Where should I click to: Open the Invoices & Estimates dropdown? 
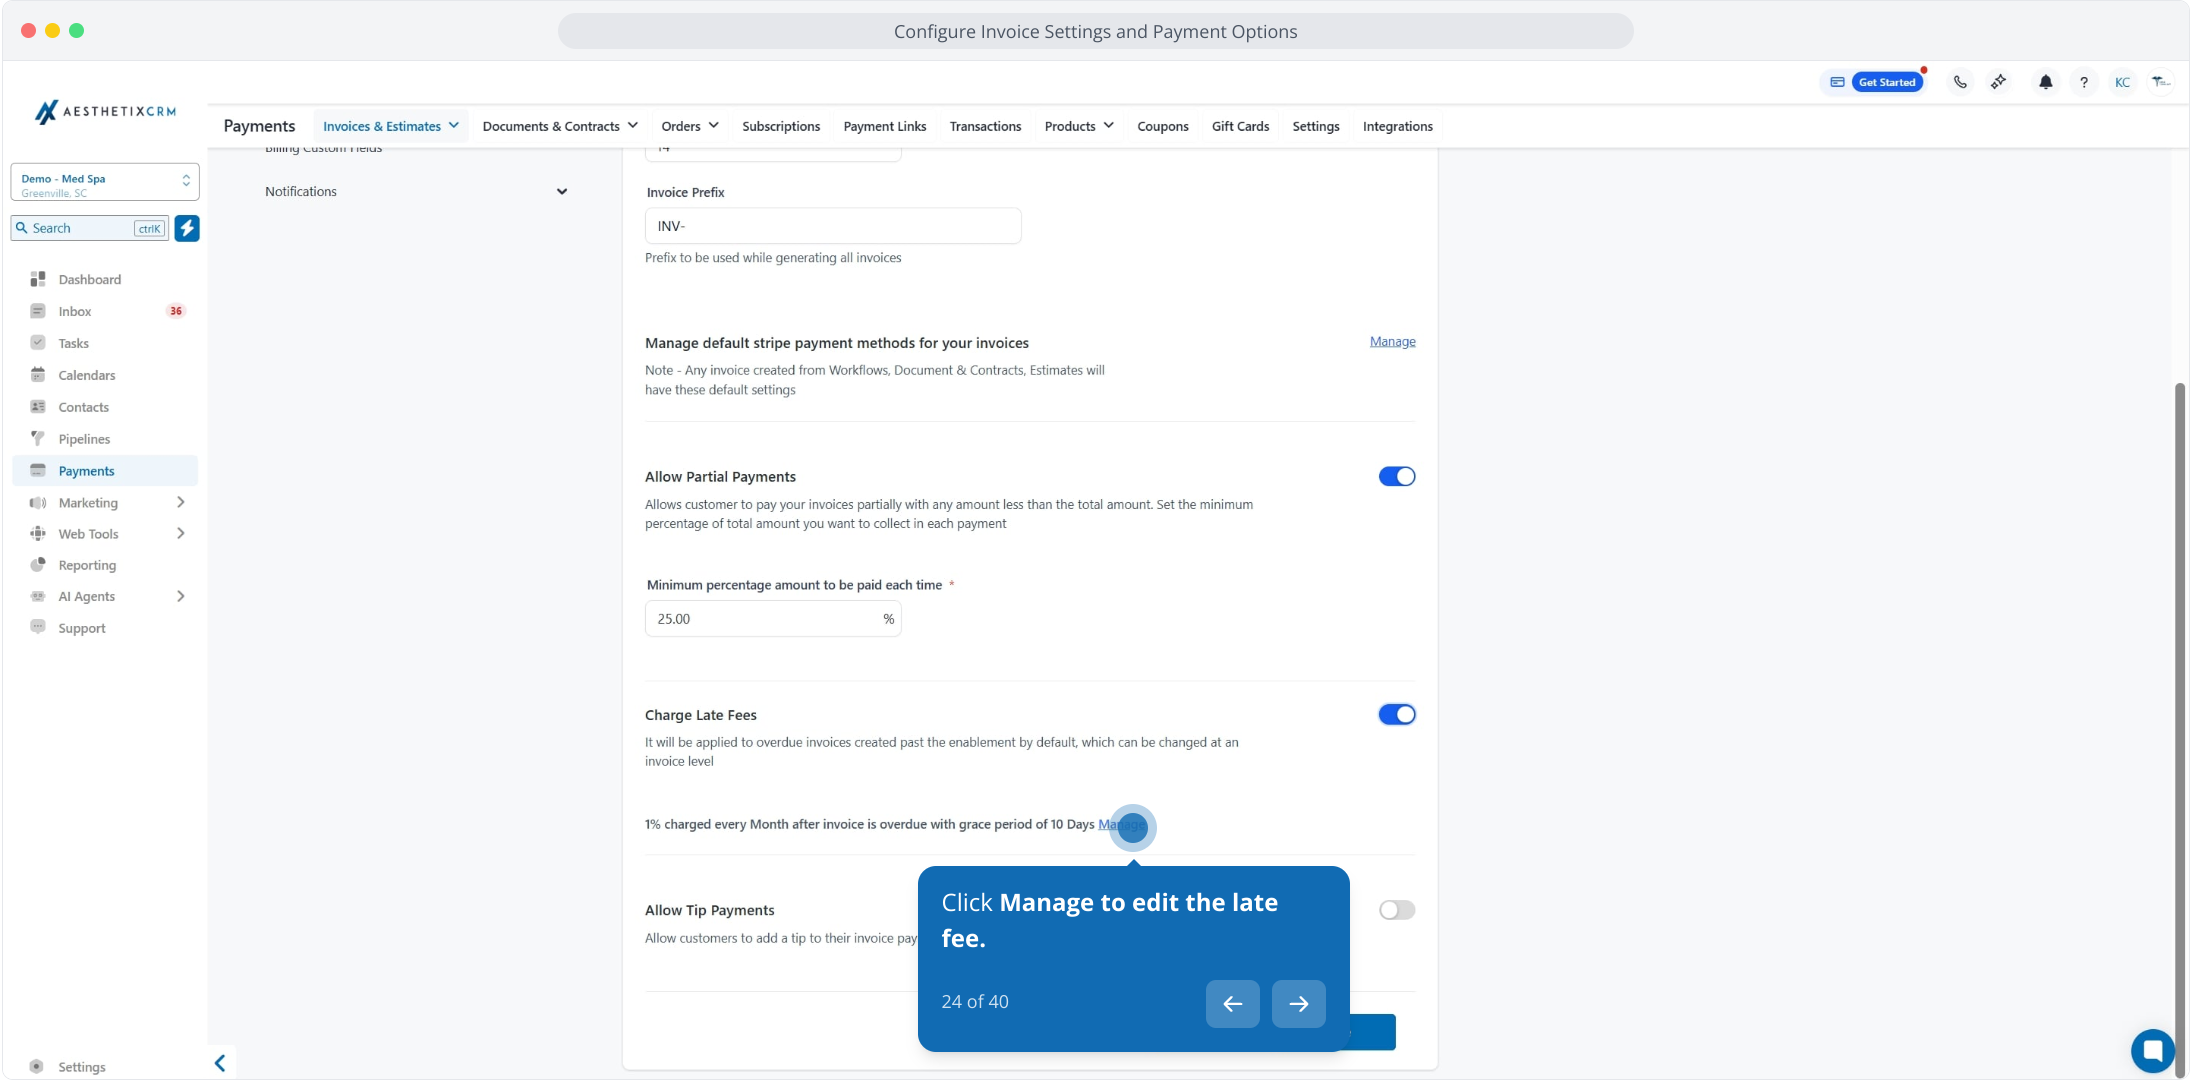[x=390, y=126]
